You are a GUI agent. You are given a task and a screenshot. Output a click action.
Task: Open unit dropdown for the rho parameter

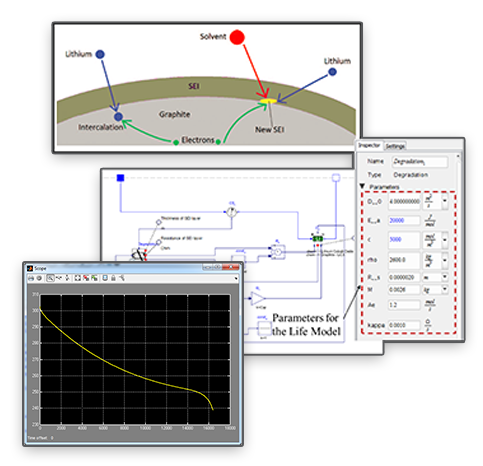pyautogui.click(x=445, y=260)
